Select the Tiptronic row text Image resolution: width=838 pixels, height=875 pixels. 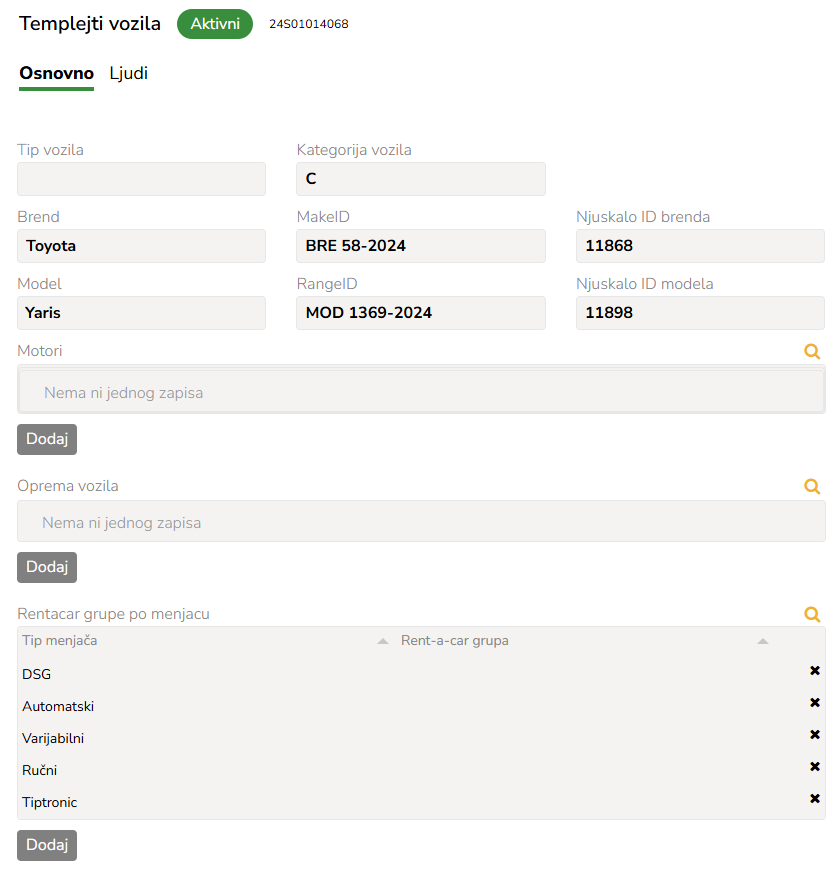(x=50, y=802)
